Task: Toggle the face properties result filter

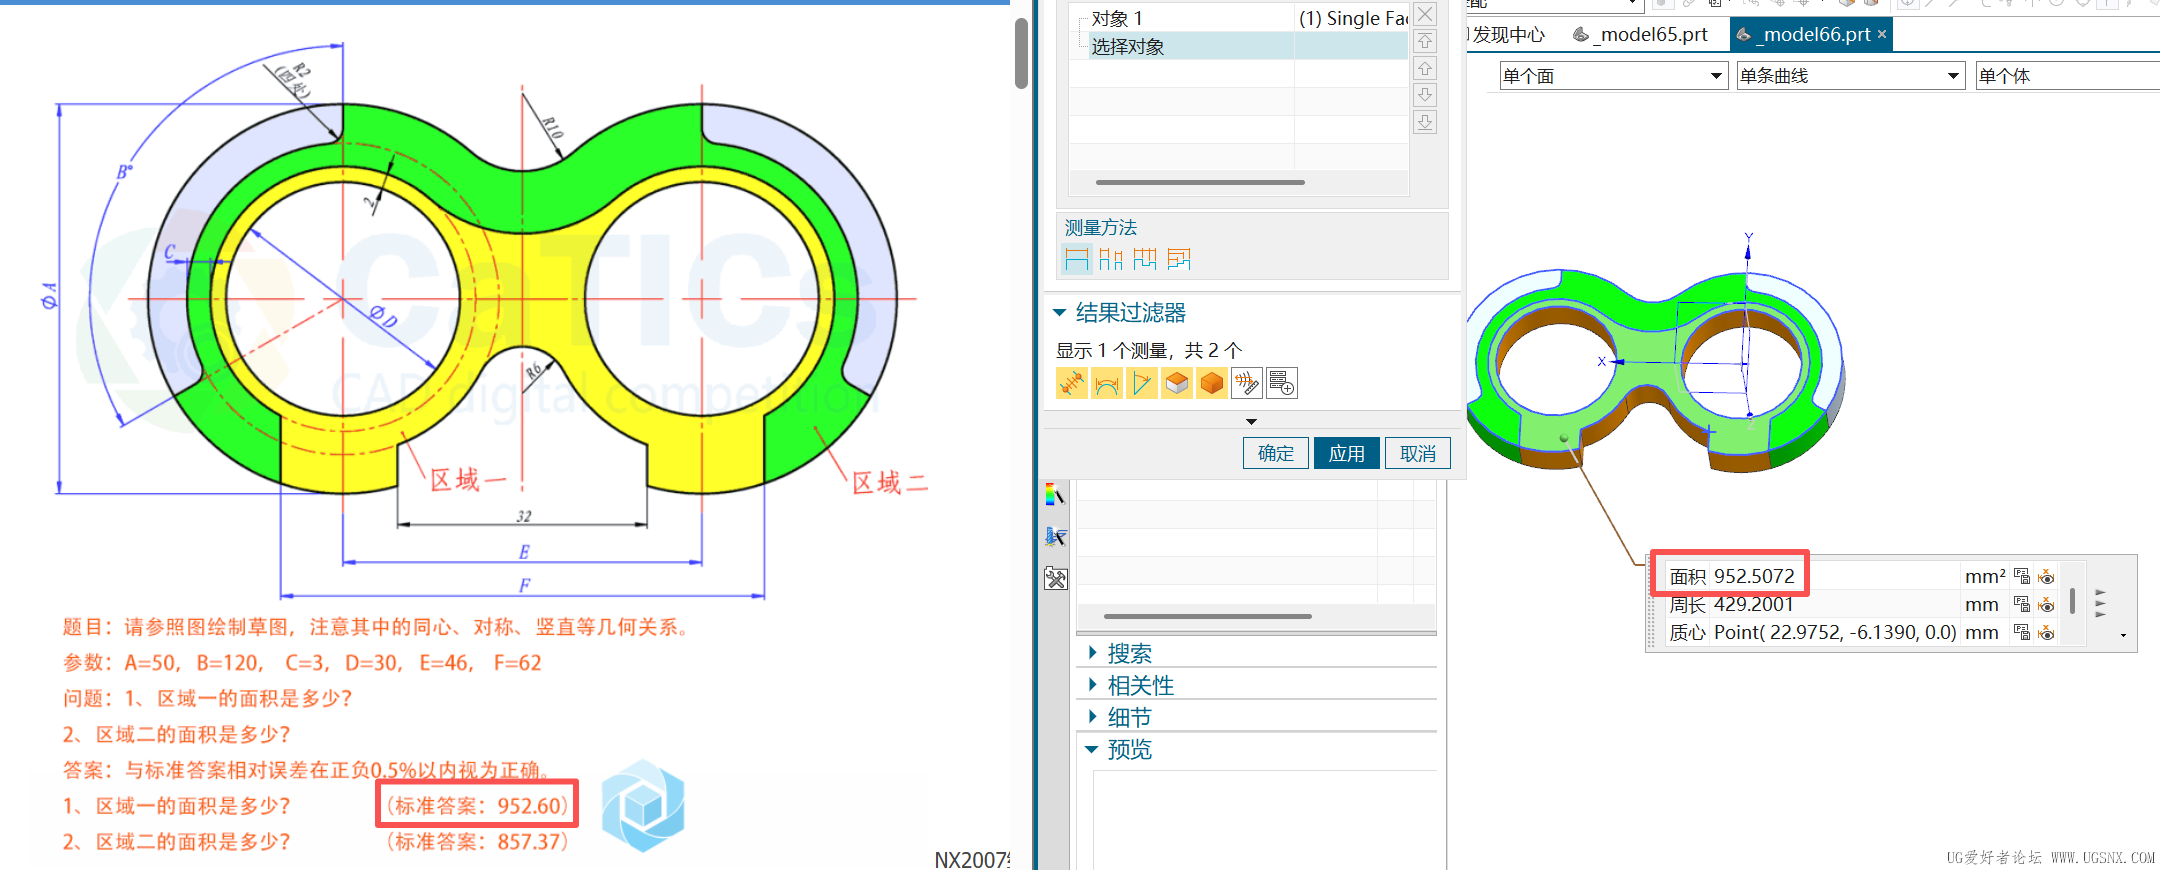Action: 1177,383
